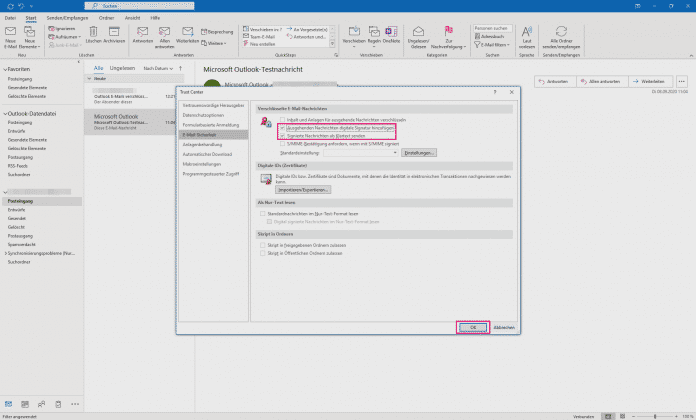696x420 pixels.
Task: Enable 'Standardnachrichten im Nur-Text-Format lesen' checkbox
Action: 263,213
